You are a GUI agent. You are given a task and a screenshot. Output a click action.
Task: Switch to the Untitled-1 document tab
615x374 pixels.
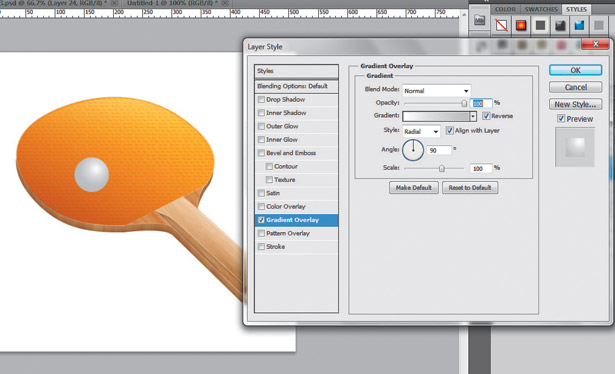173,3
